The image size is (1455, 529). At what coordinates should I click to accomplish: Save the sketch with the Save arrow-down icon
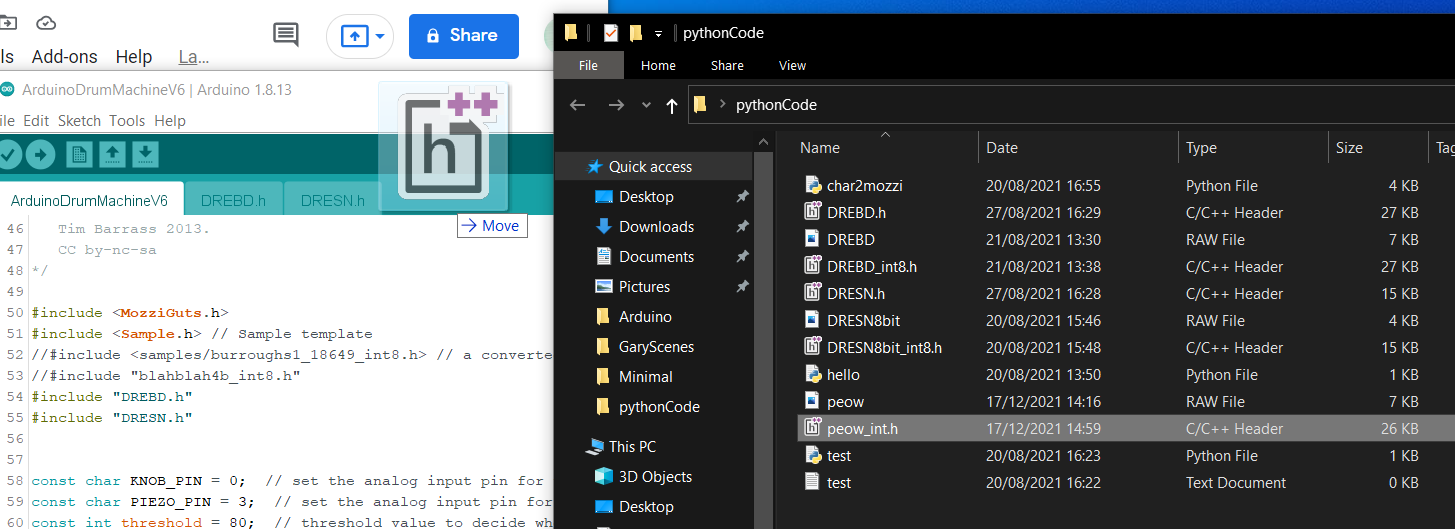click(x=145, y=154)
